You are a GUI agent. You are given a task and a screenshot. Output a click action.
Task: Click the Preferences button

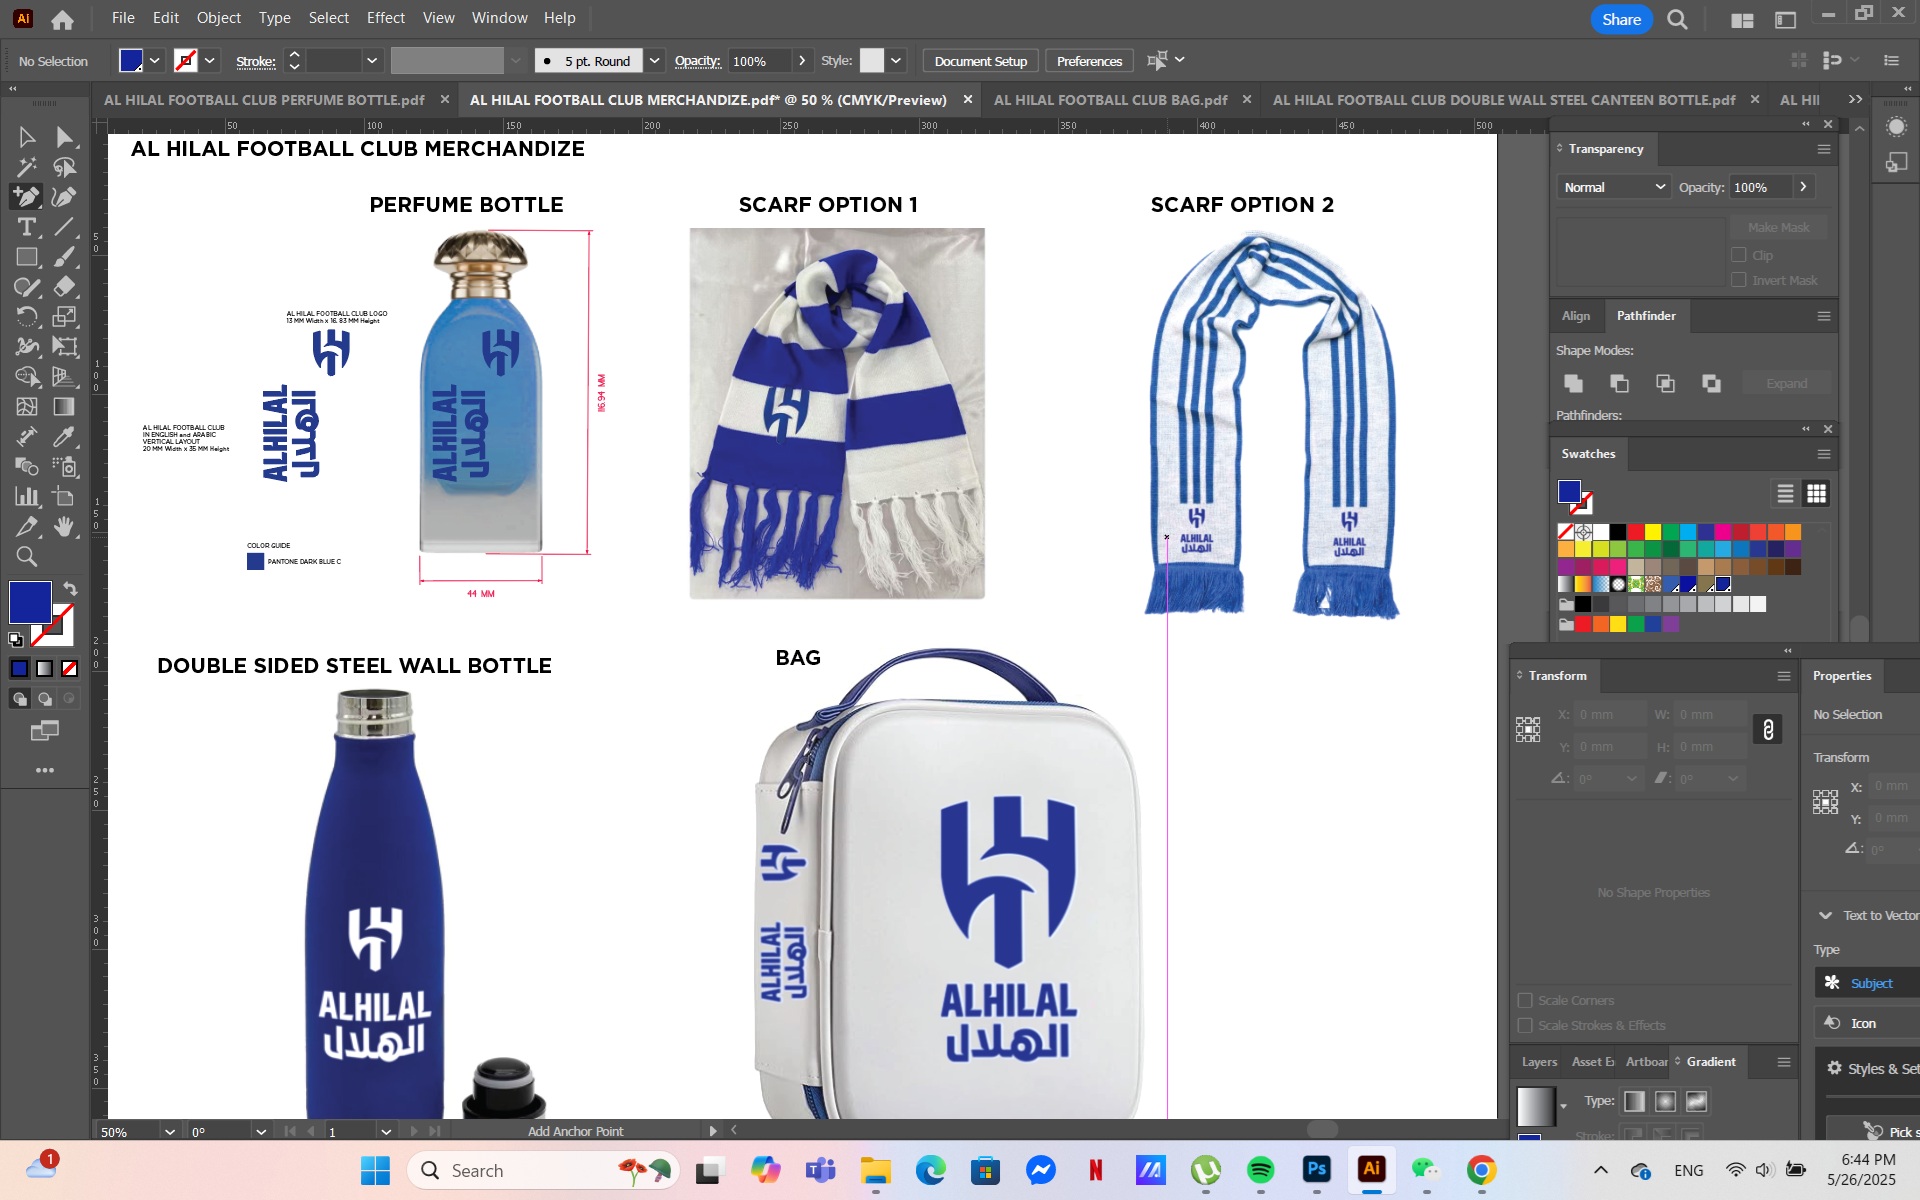(x=1089, y=61)
